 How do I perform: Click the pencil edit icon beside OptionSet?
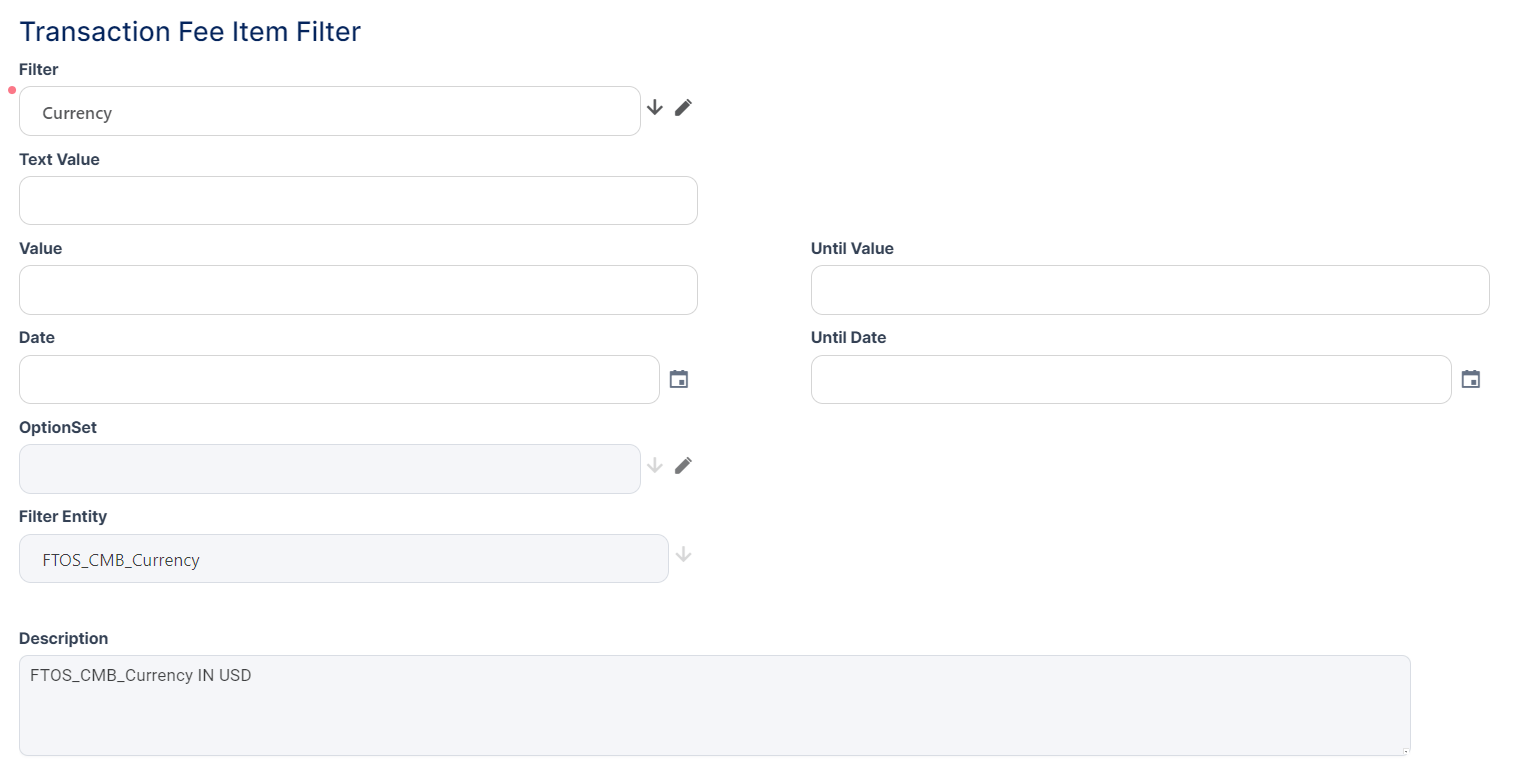click(683, 465)
